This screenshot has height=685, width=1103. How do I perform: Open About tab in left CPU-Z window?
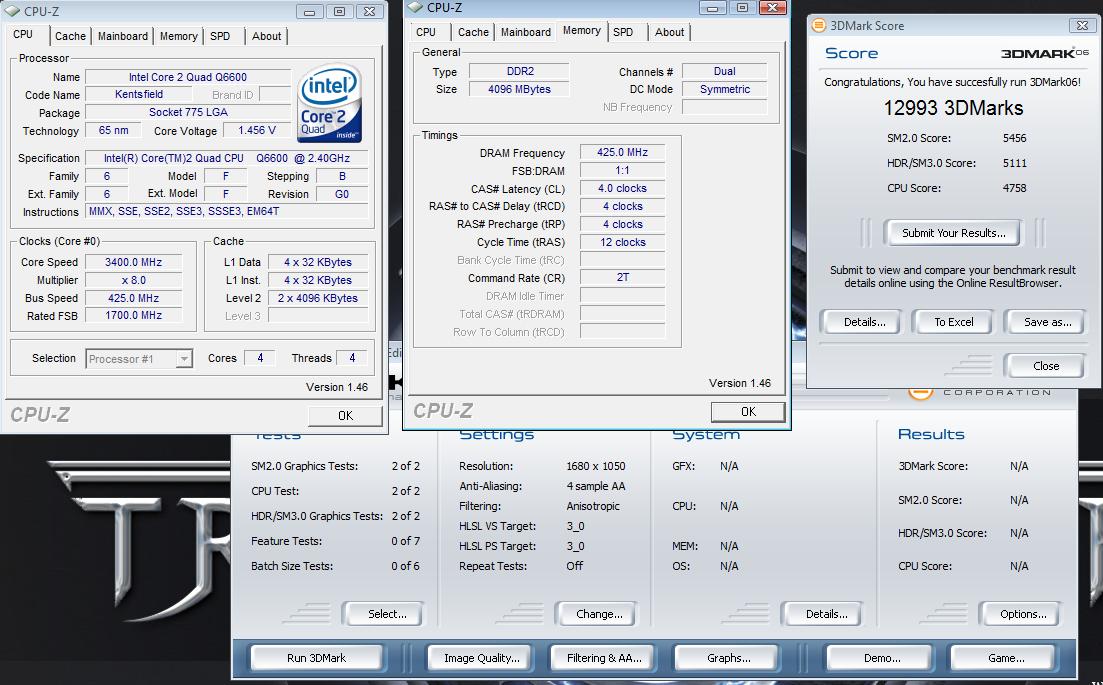(x=267, y=36)
